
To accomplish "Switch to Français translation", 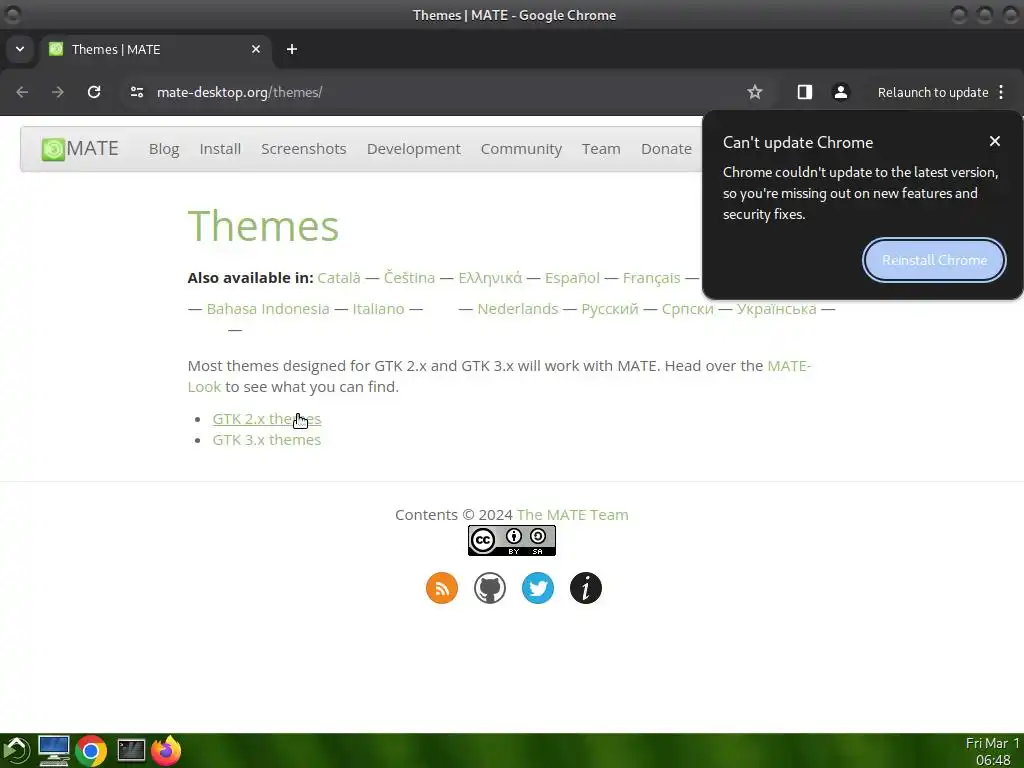I will coord(651,278).
